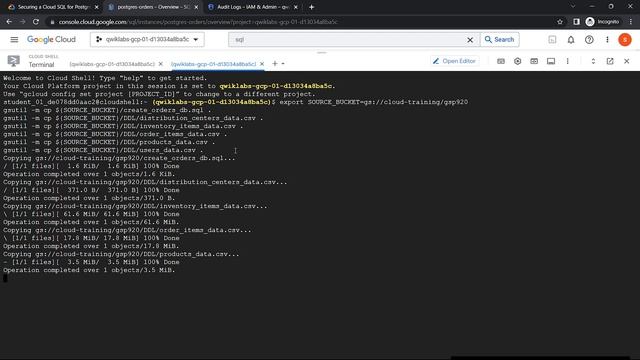Open the help menu icon
This screenshot has height=360, width=640.
(589, 40)
